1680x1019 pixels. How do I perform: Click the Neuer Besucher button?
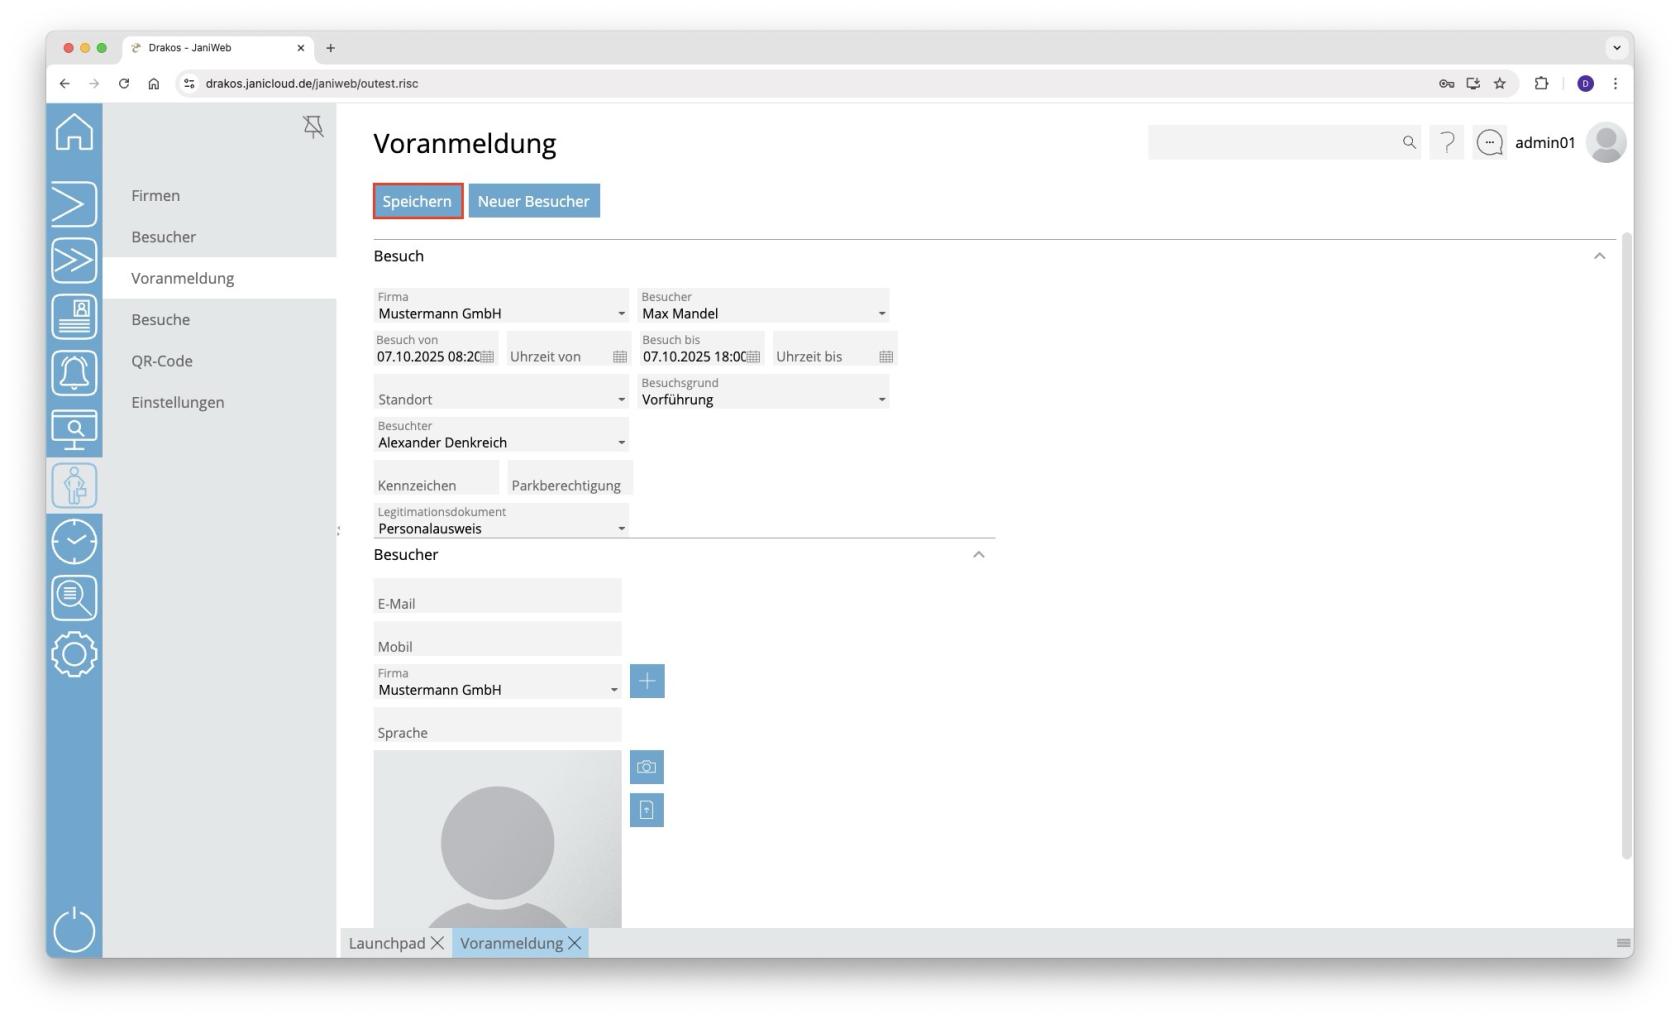click(x=534, y=201)
